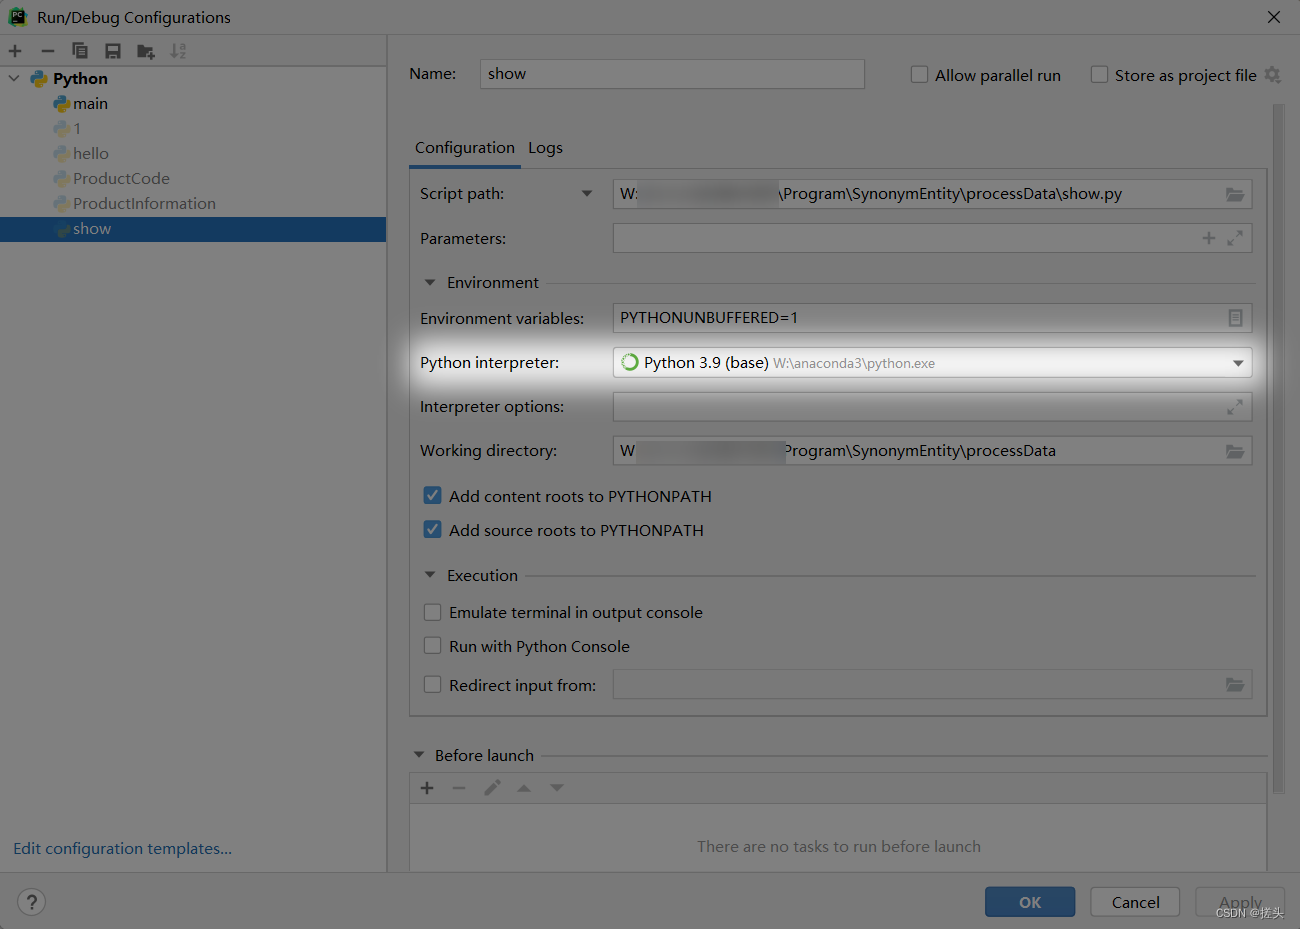The image size is (1300, 929).
Task: Sort configurations alphabetically
Action: 178,50
